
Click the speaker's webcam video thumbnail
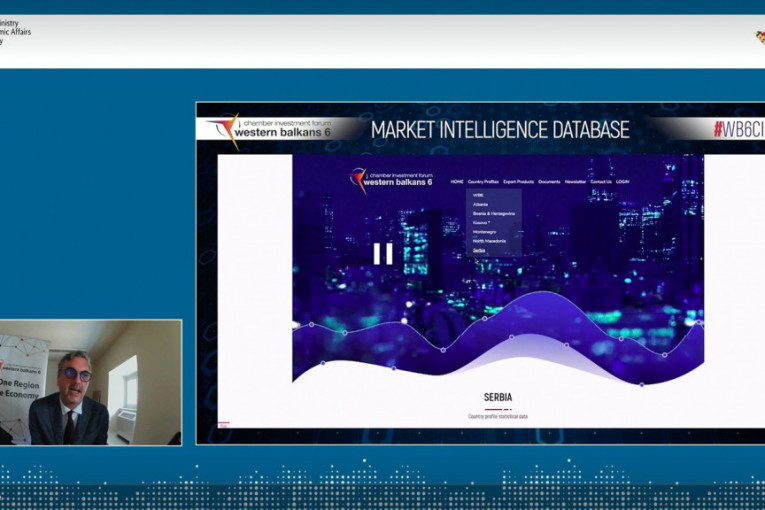91,382
